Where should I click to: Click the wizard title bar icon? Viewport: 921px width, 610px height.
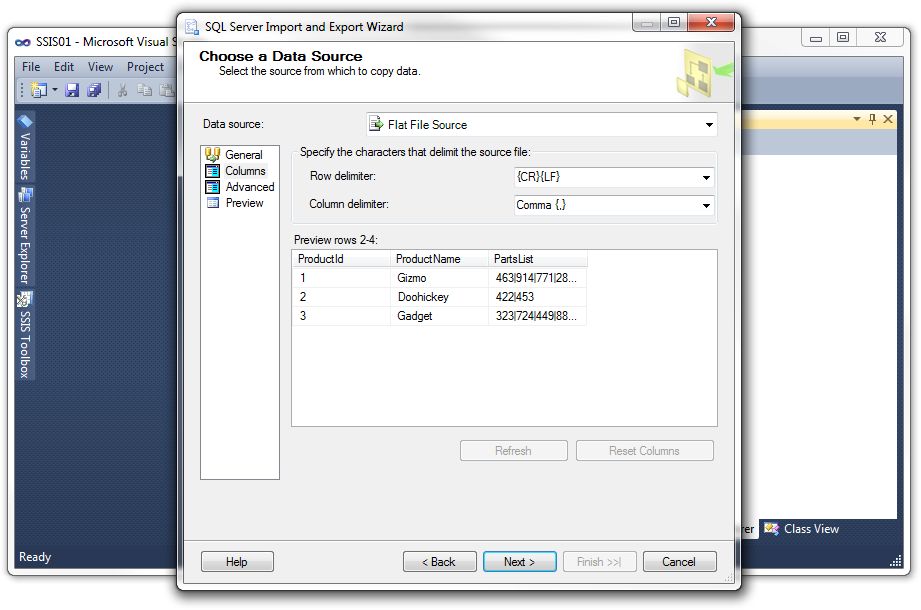(x=191, y=27)
